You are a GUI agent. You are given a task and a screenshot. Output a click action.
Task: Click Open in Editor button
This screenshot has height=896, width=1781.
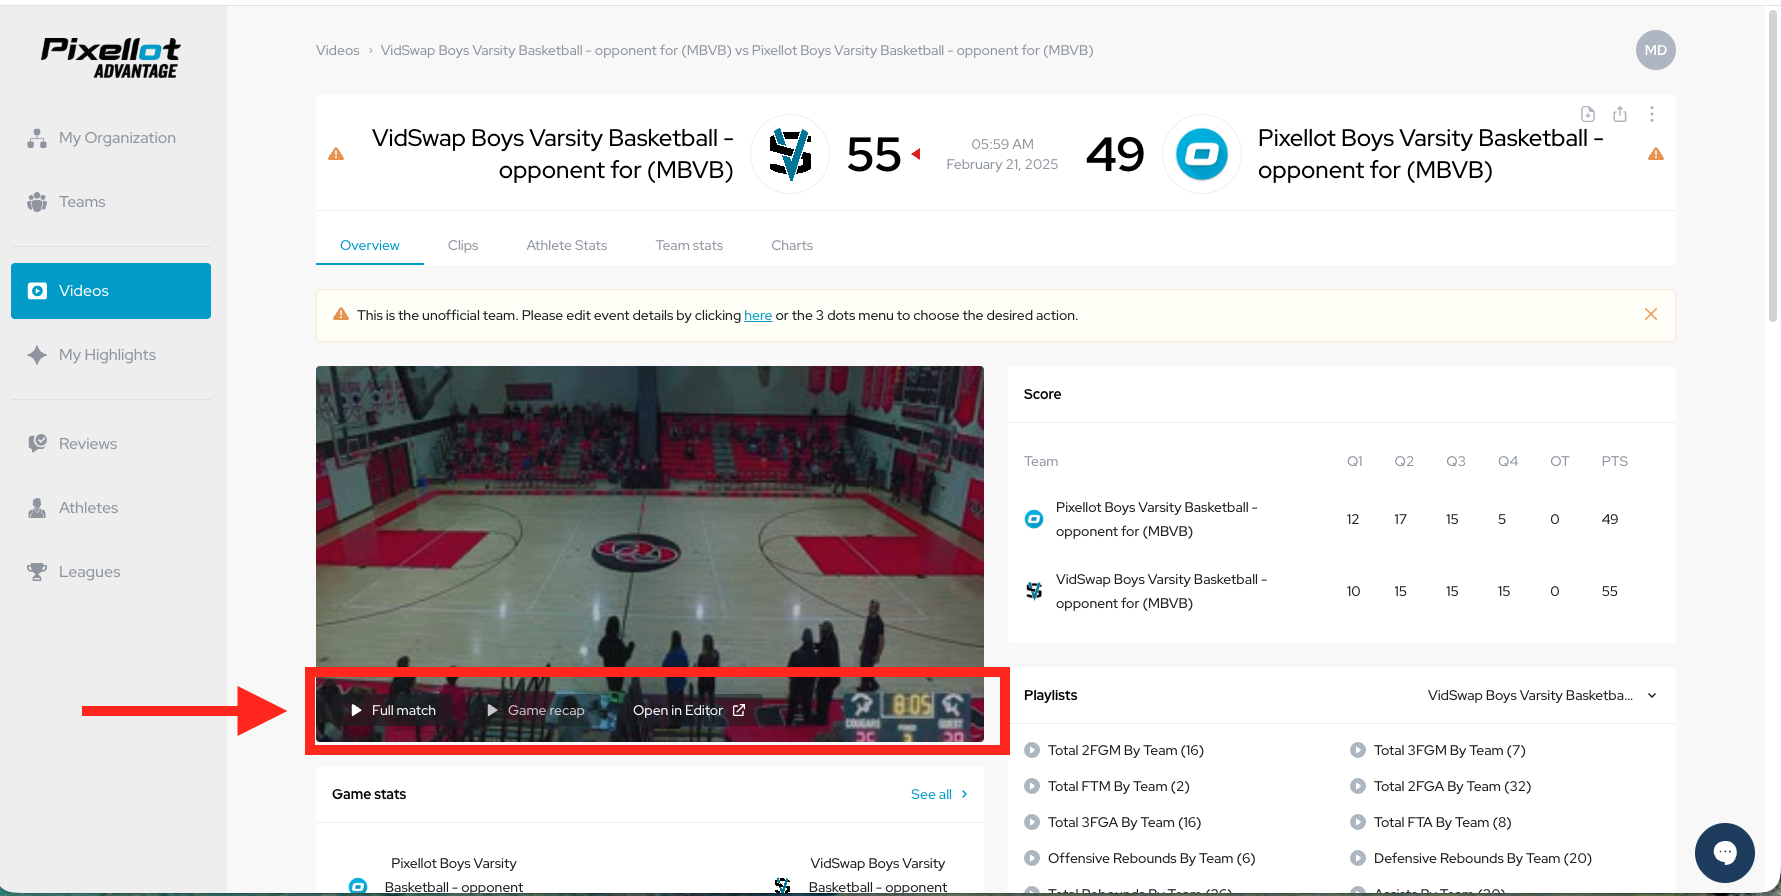688,710
